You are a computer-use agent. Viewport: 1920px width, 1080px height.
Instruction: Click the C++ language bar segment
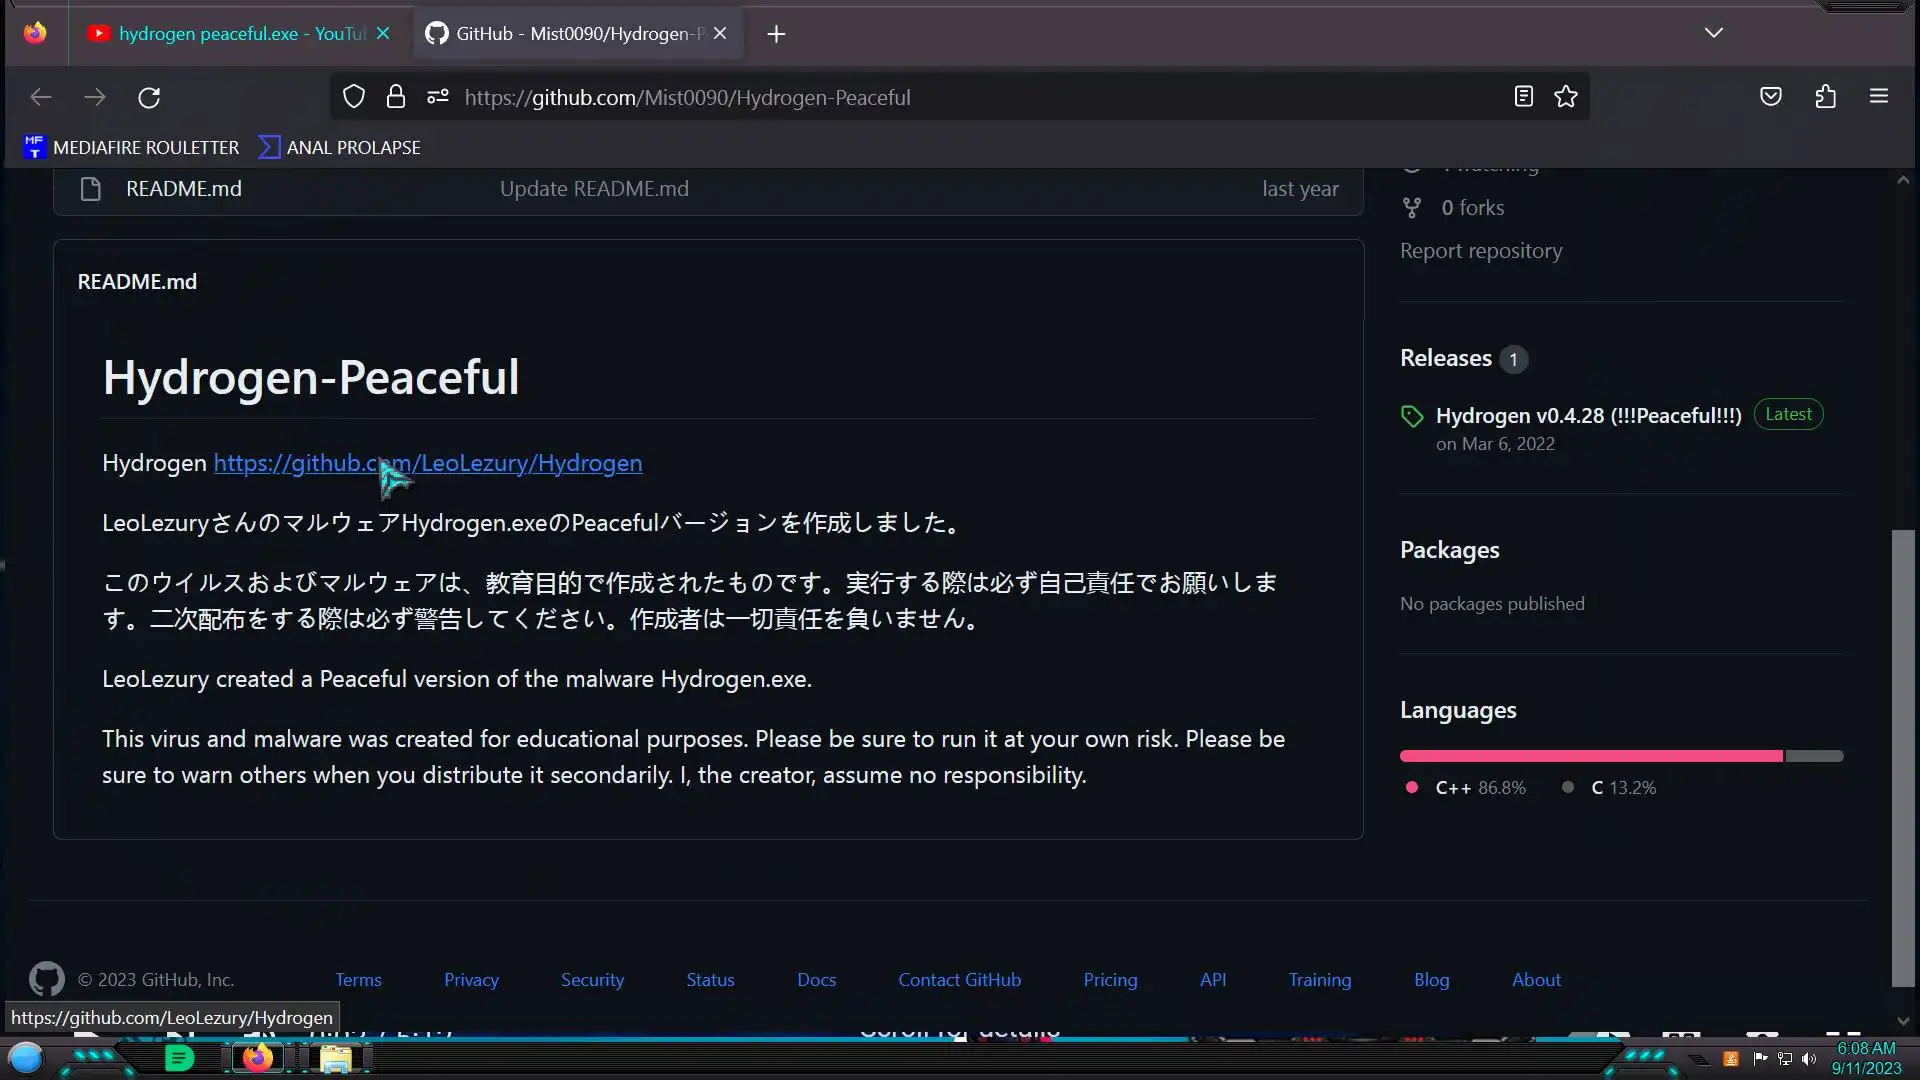[x=1590, y=756]
